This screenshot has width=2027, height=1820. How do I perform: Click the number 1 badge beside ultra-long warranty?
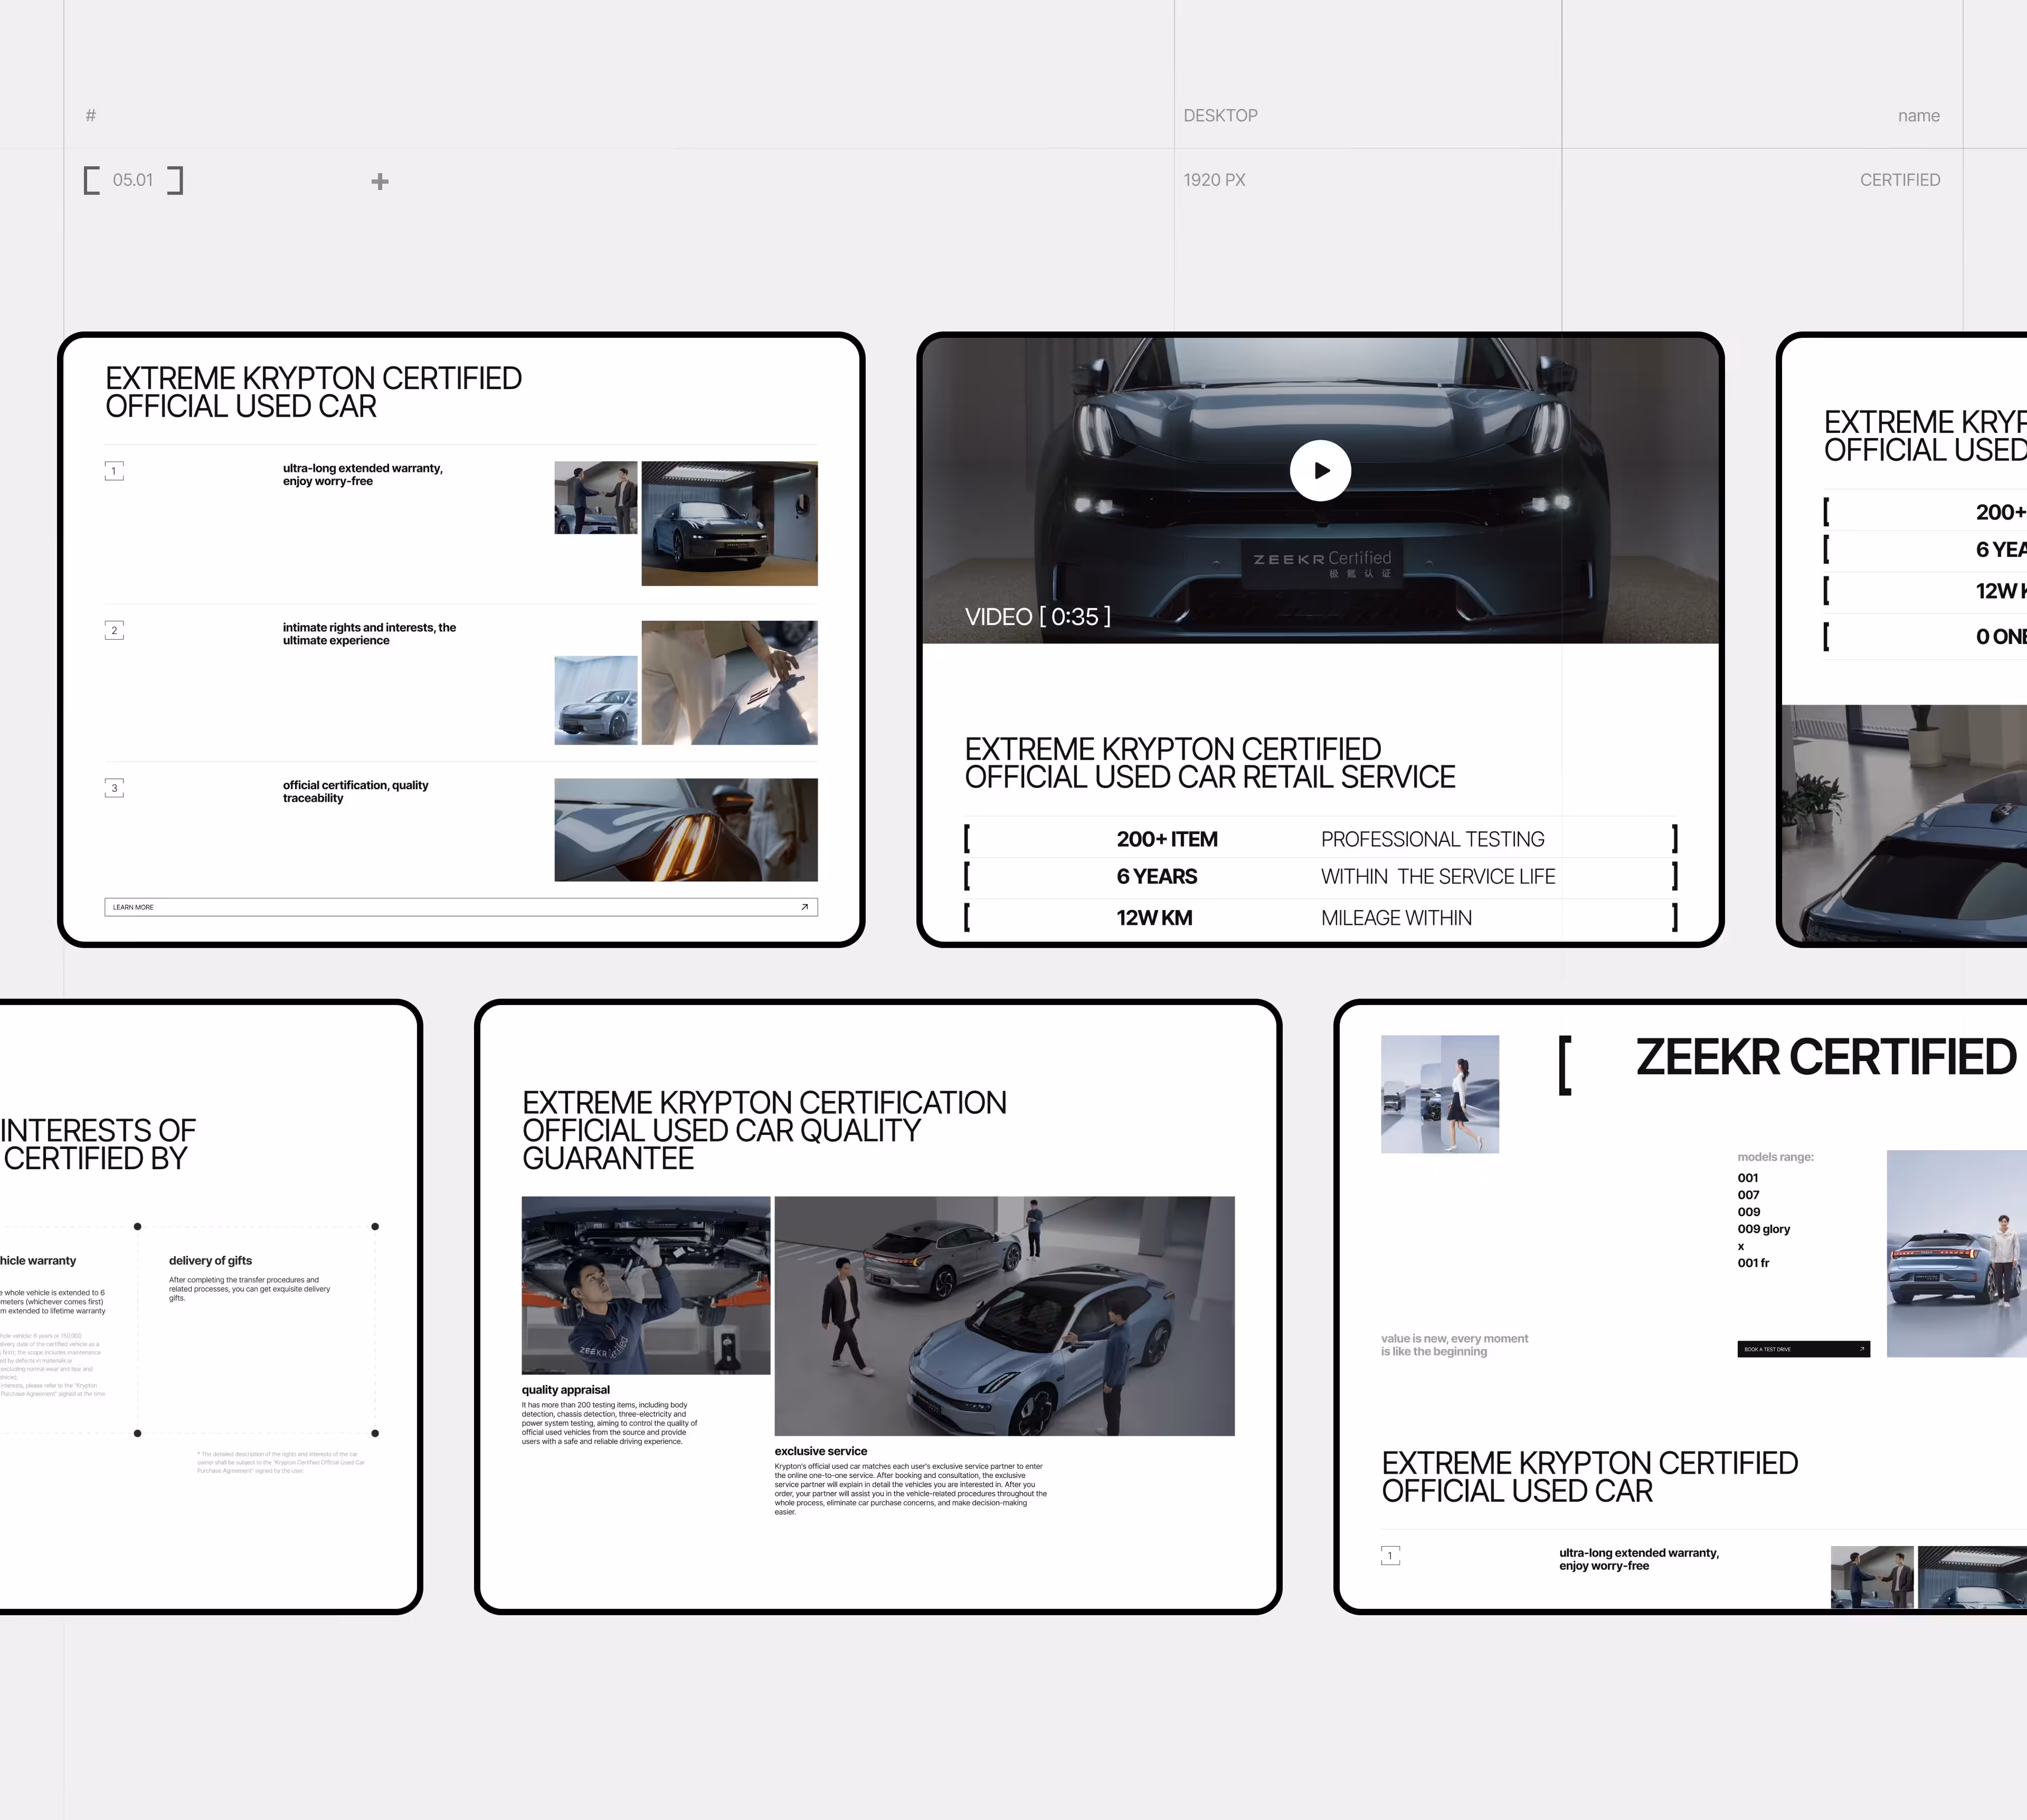(114, 471)
